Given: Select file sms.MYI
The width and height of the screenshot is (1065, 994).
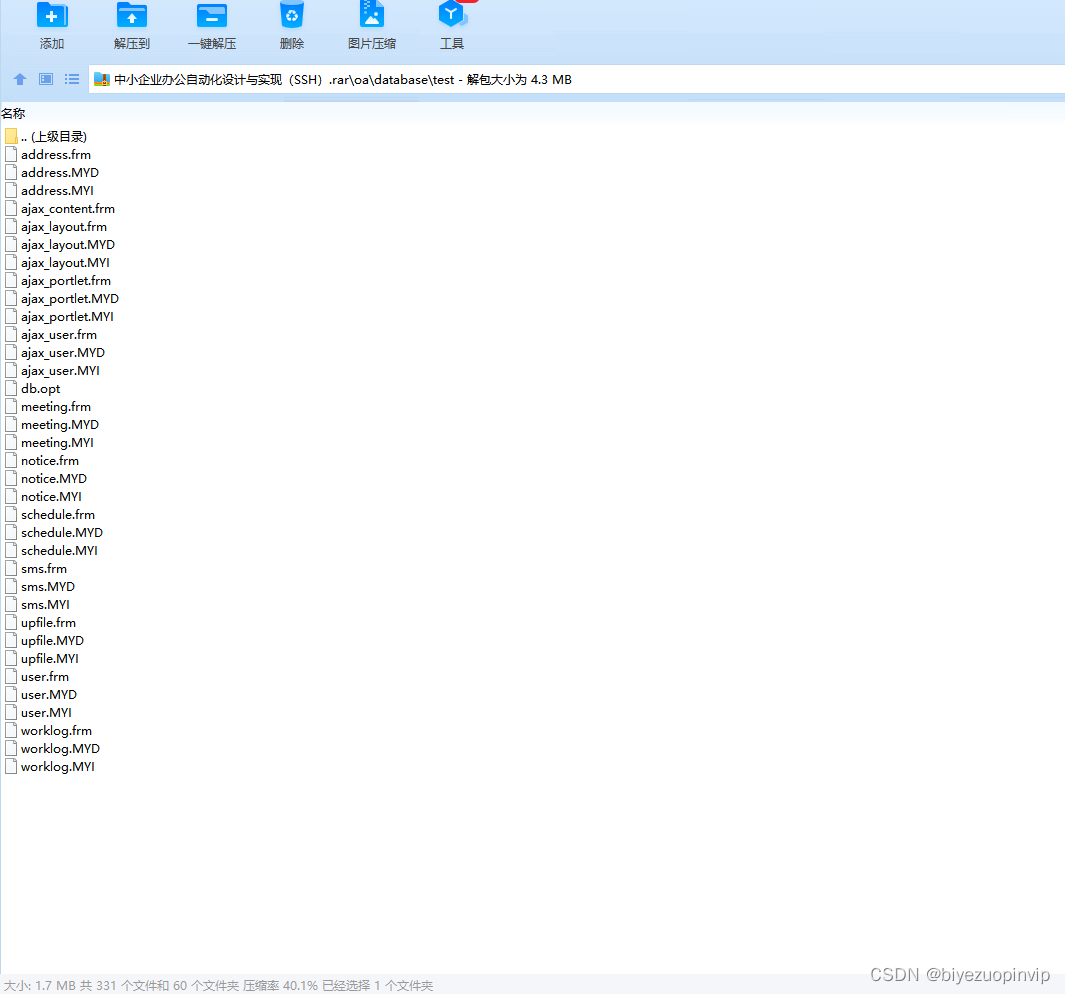Looking at the screenshot, I should click(46, 605).
